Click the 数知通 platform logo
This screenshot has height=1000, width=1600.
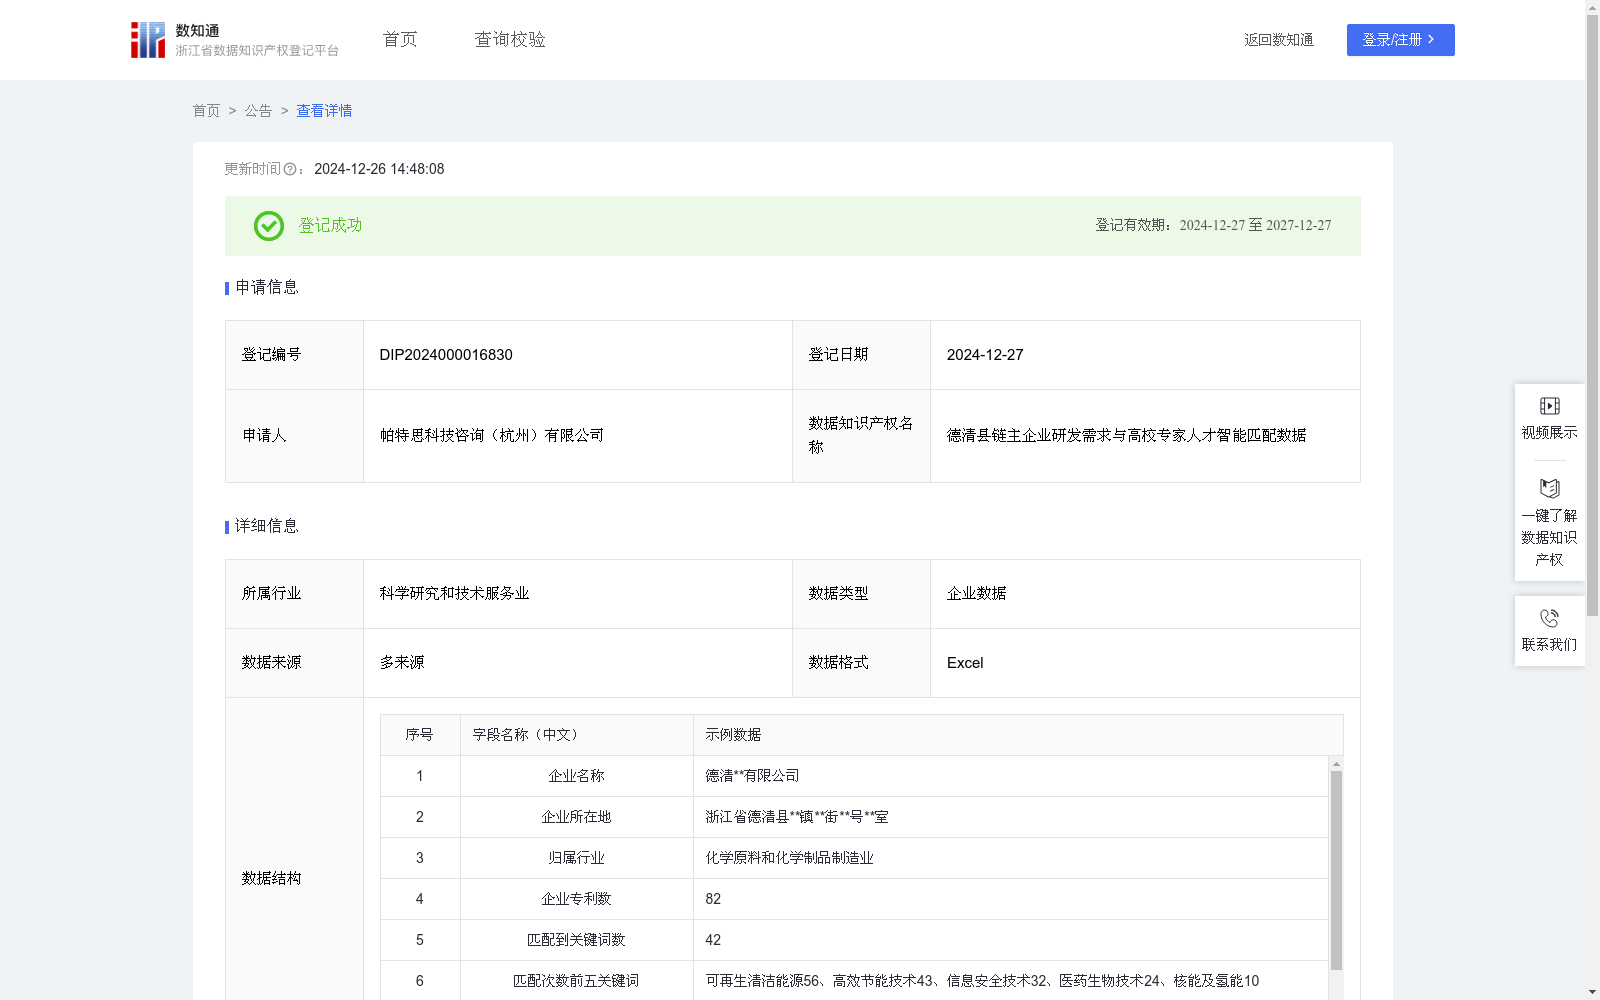click(x=234, y=40)
